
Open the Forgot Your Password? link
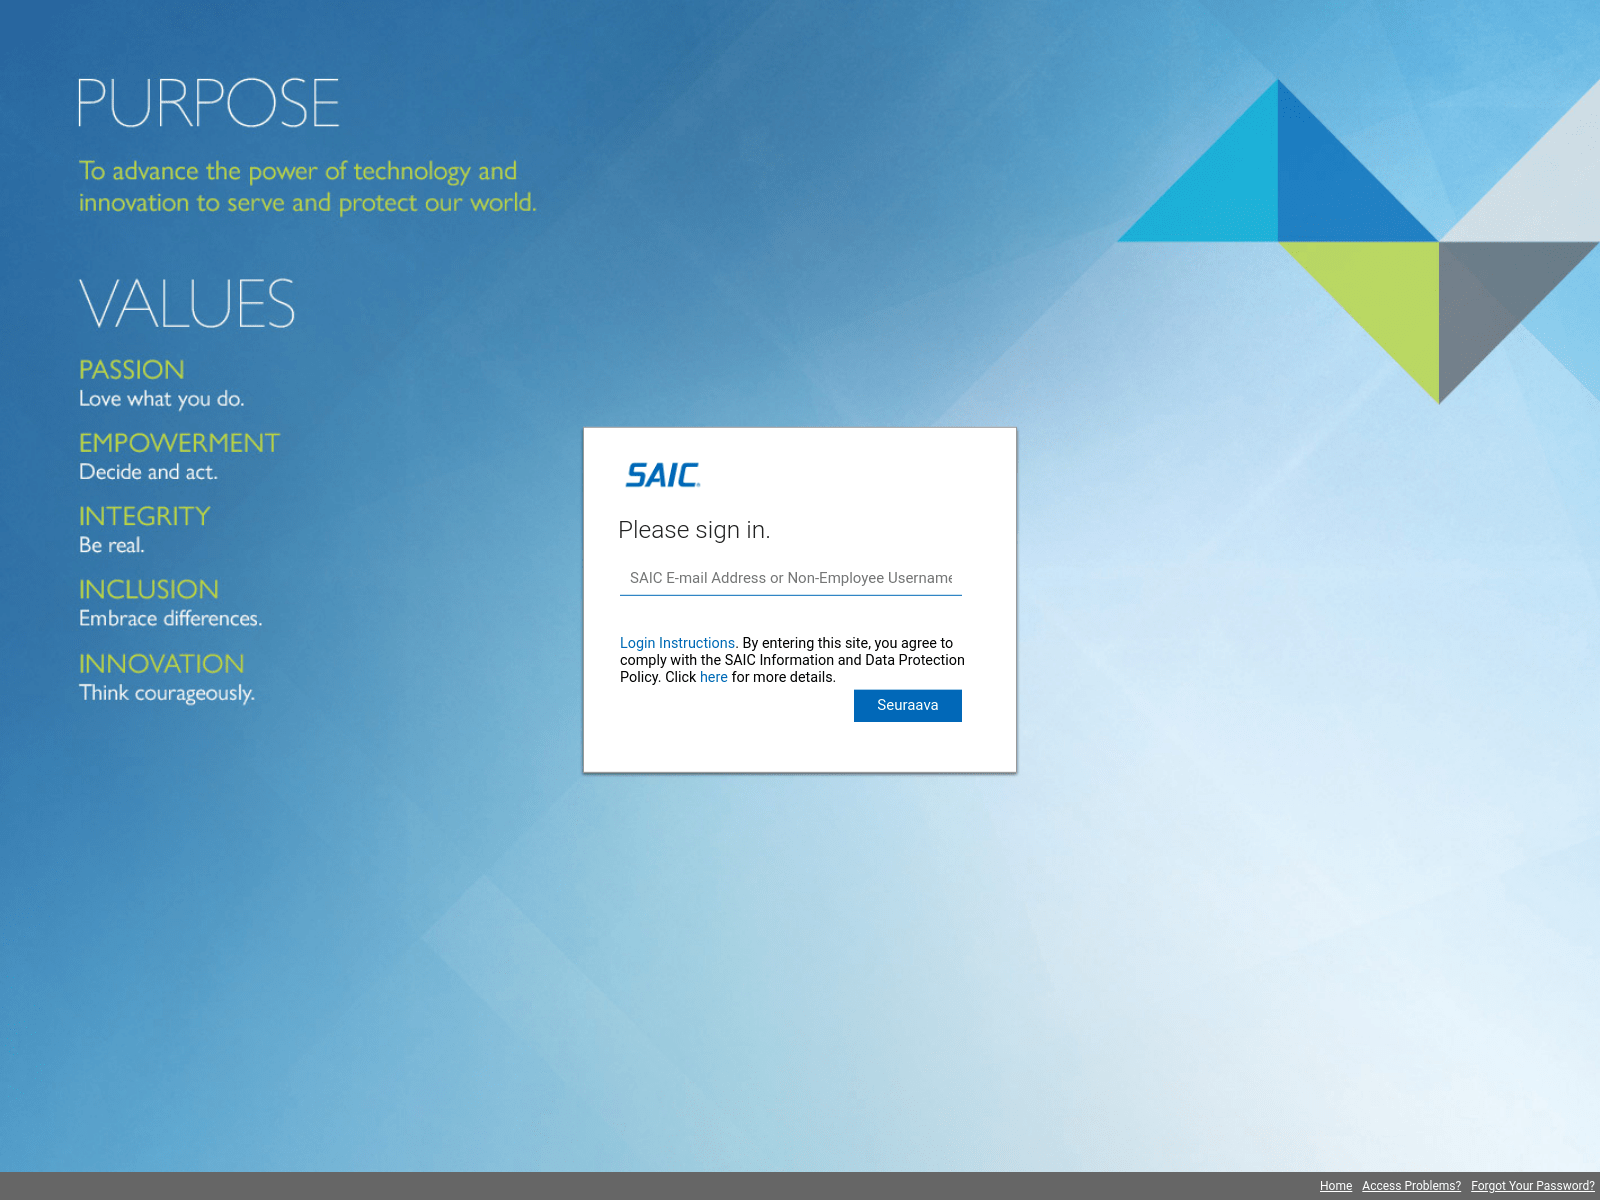(x=1533, y=1186)
